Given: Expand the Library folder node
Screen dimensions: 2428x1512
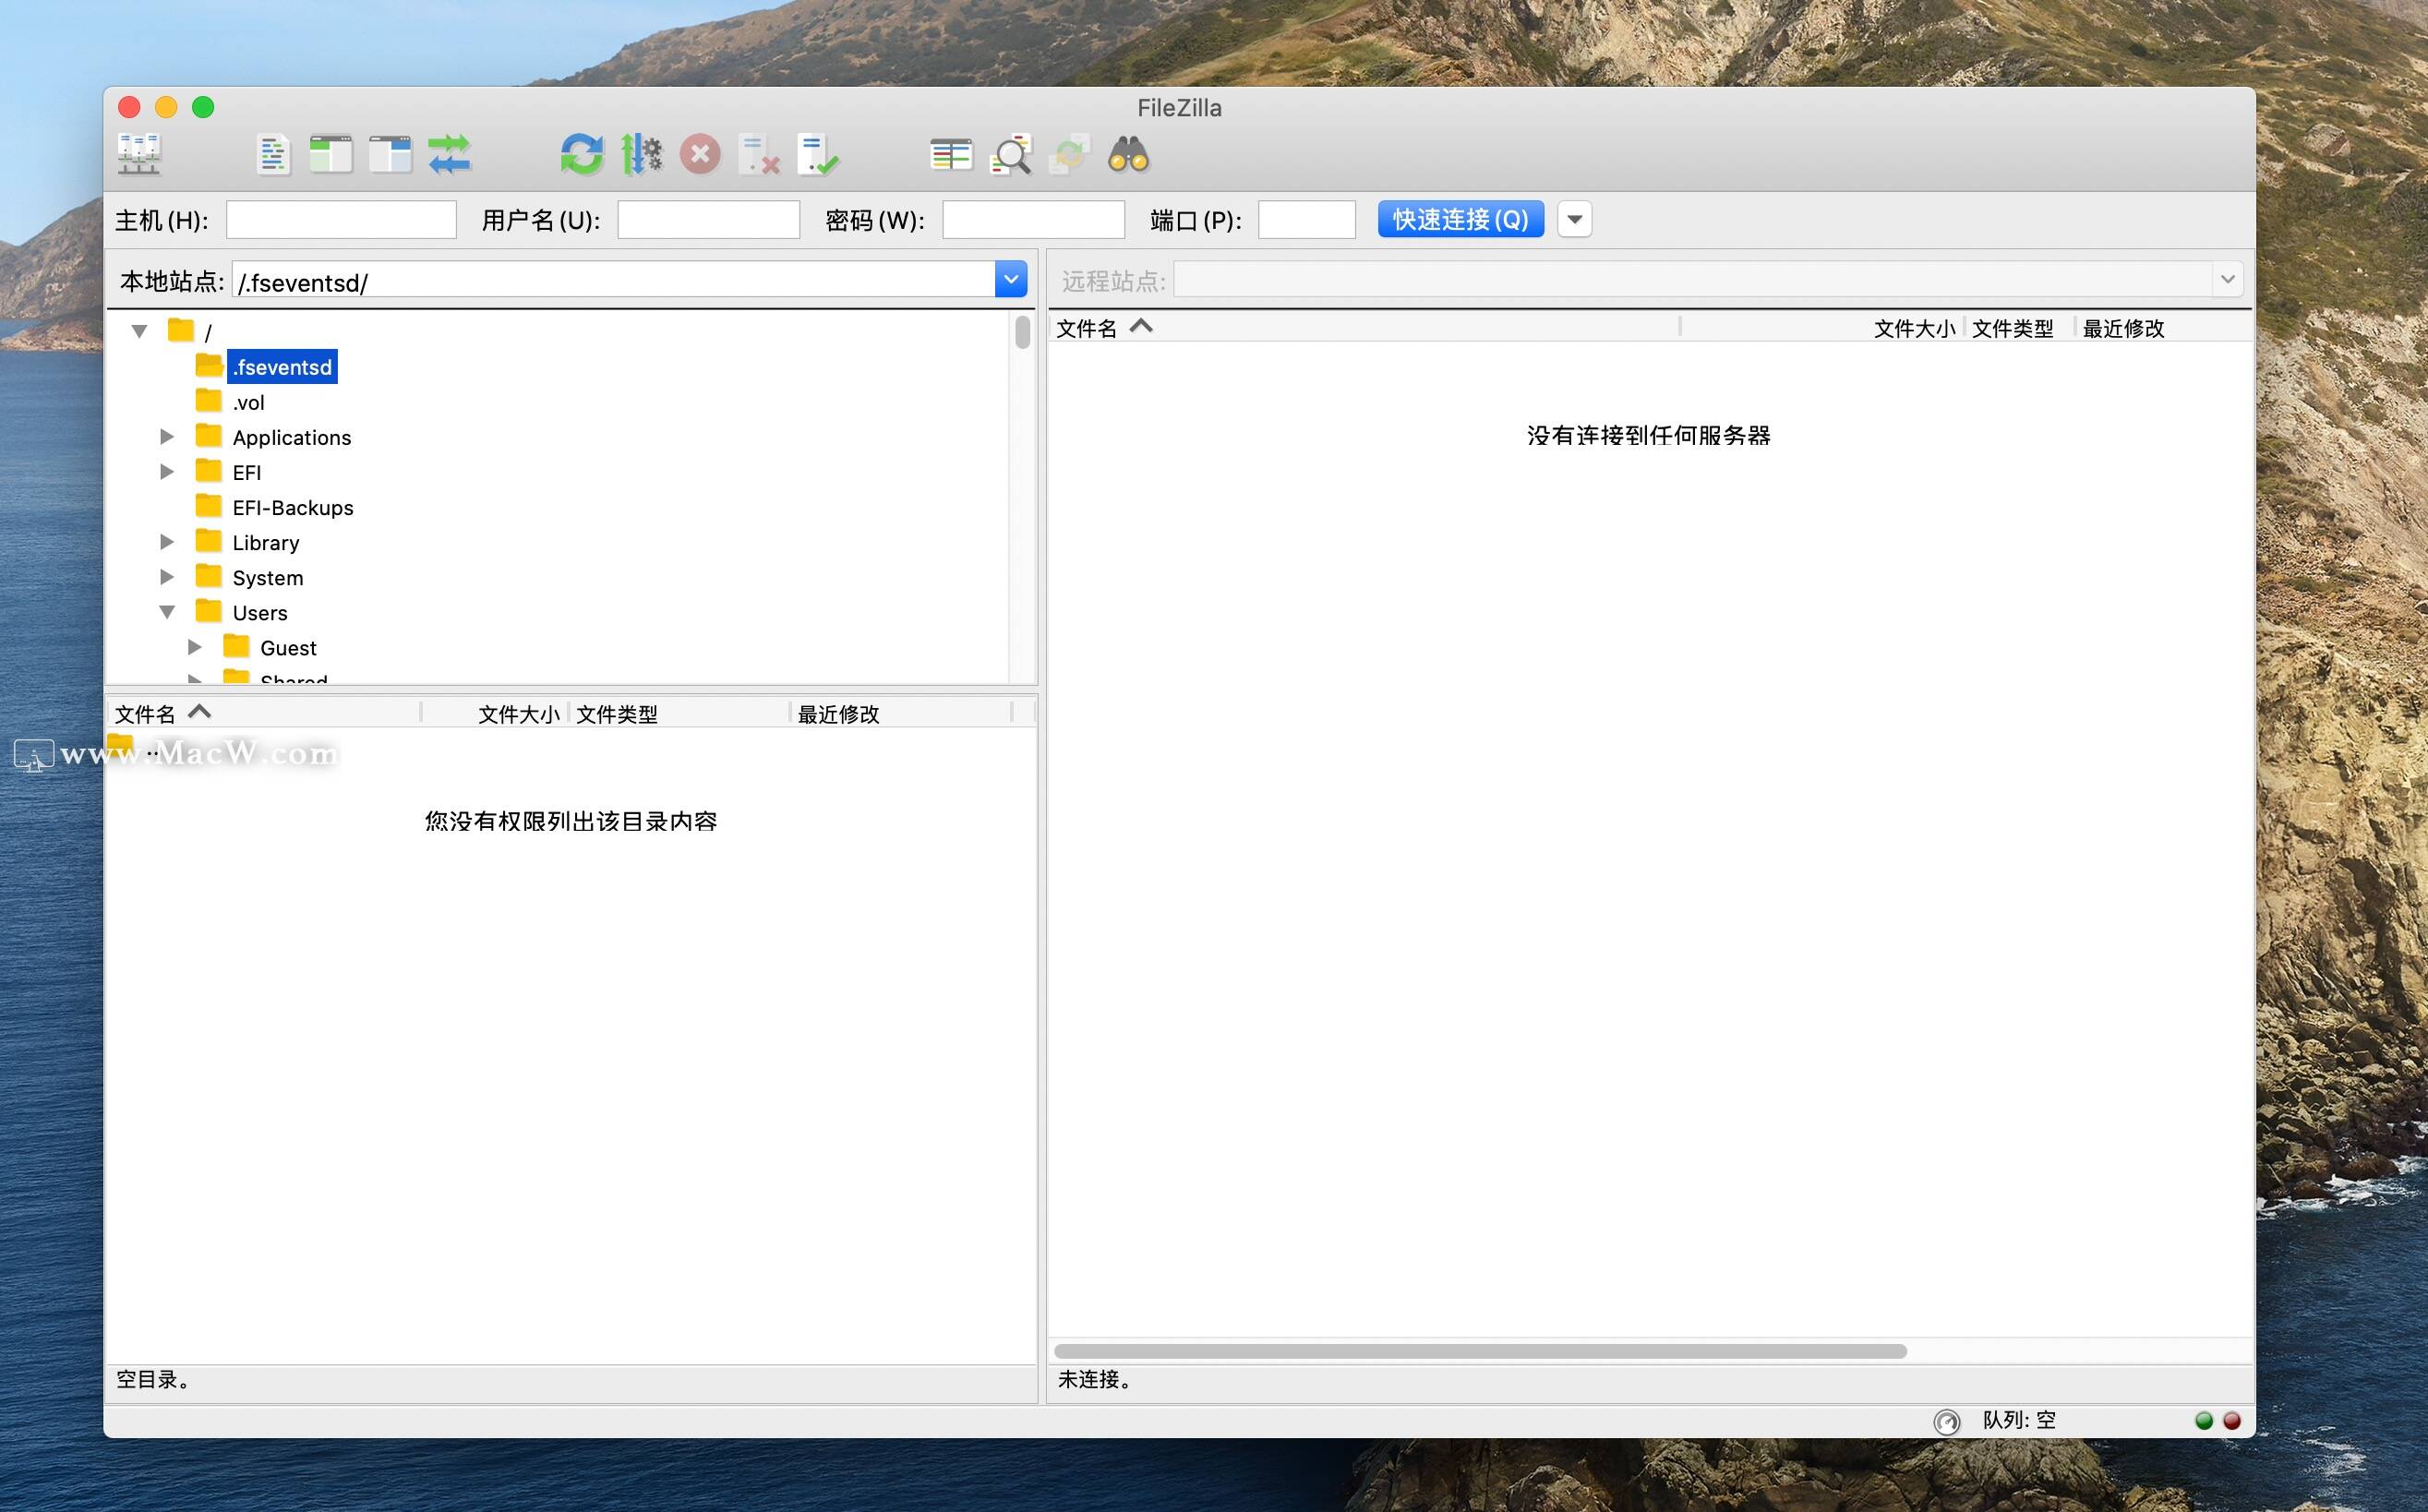Looking at the screenshot, I should 167,541.
